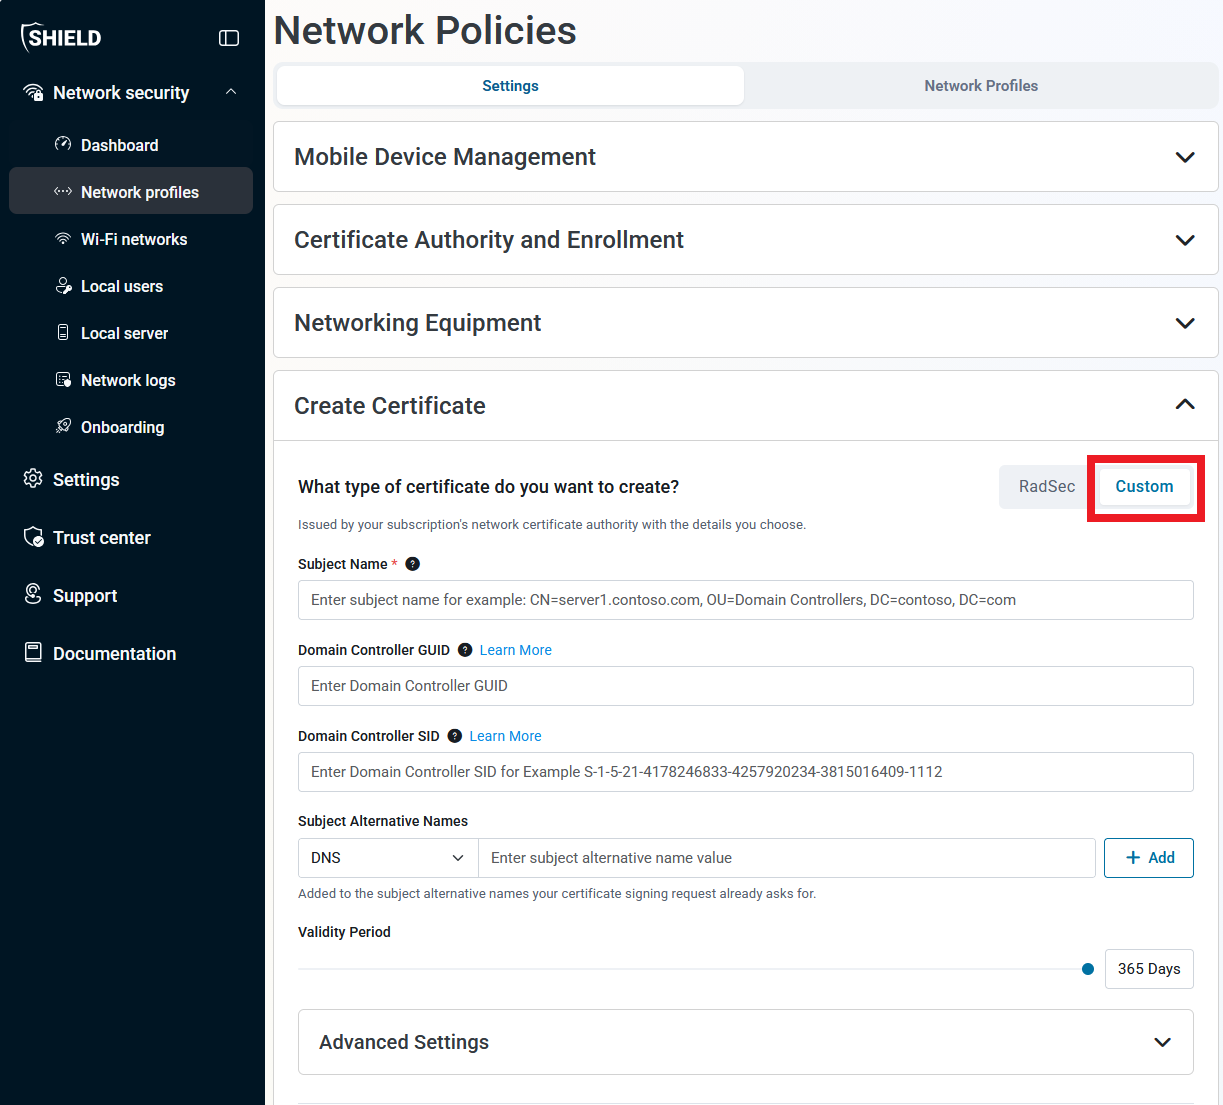Screen dimensions: 1223x1105
Task: Click the Local users person icon
Action: pyautogui.click(x=63, y=286)
